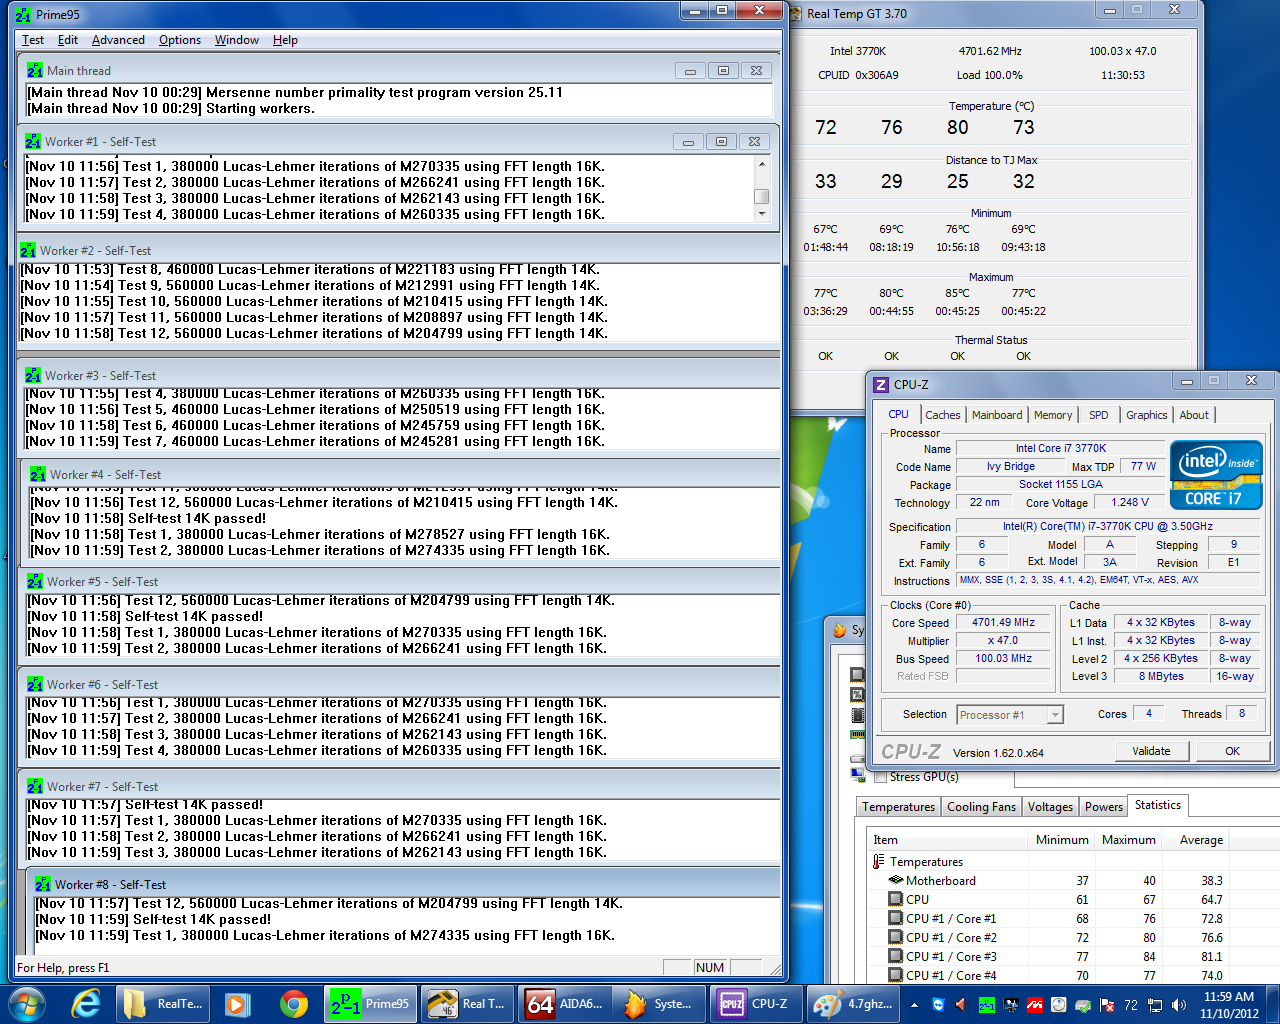The height and width of the screenshot is (1024, 1280).
Task: Click the Intel Core i7 logo
Action: pyautogui.click(x=1216, y=475)
